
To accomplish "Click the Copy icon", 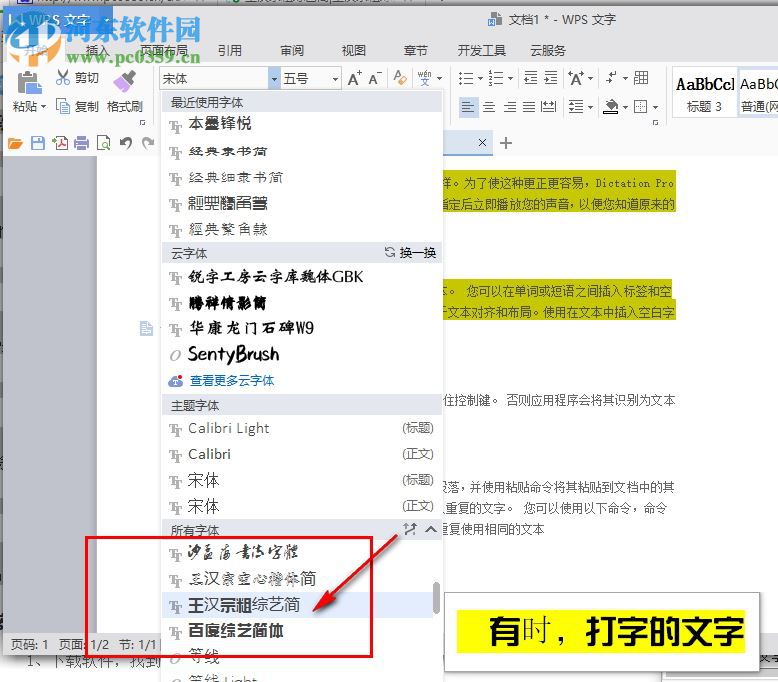I will point(64,106).
